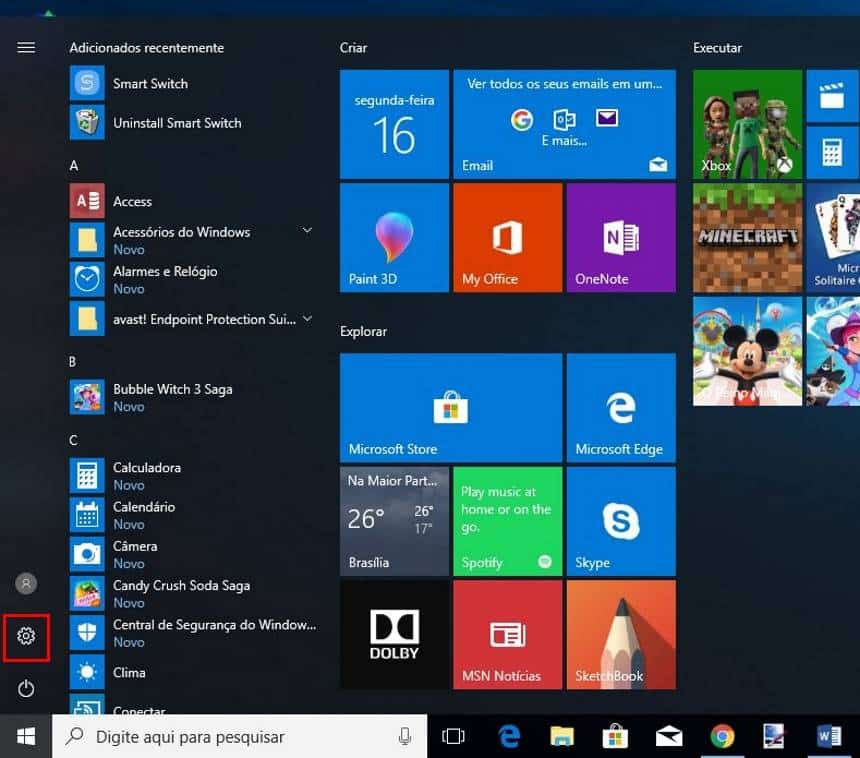The height and width of the screenshot is (758, 860).
Task: Open Disney Mickey game tile
Action: tap(748, 351)
